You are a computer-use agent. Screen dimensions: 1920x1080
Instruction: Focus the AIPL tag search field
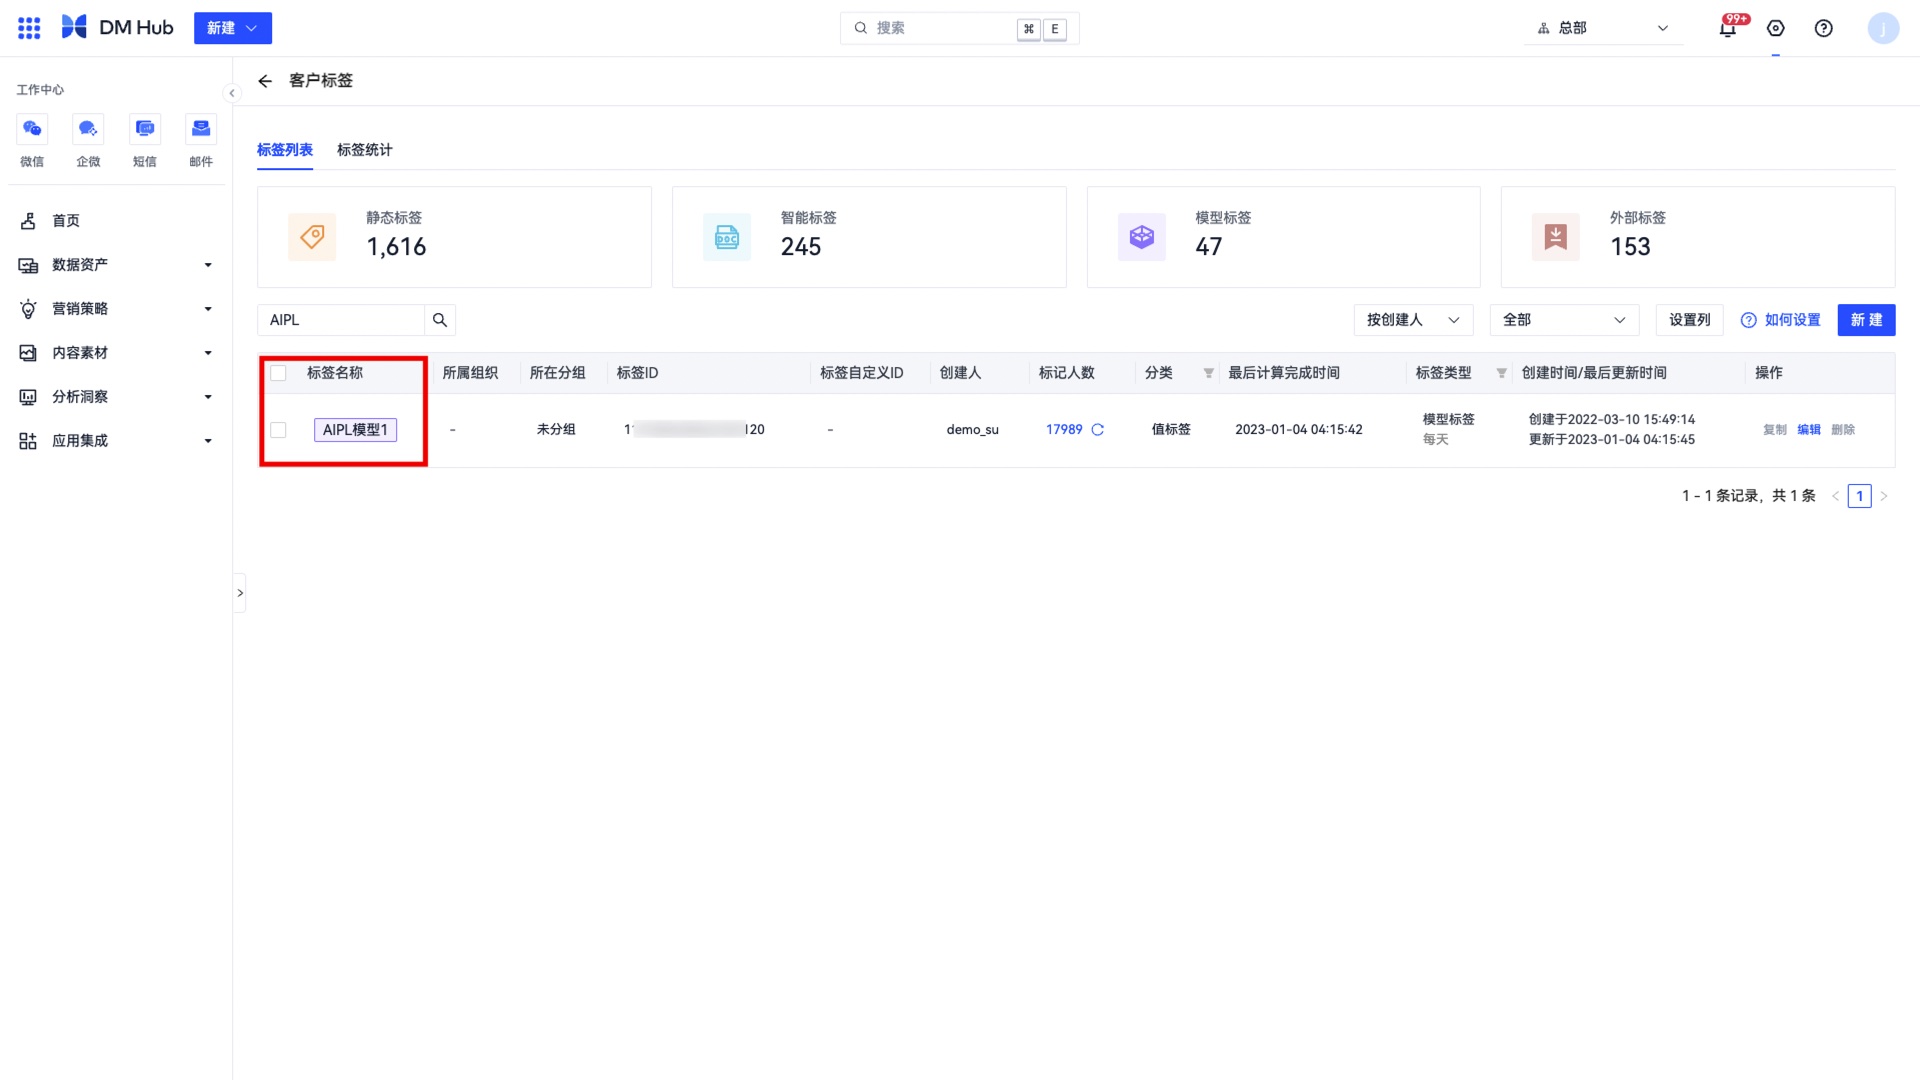click(341, 320)
